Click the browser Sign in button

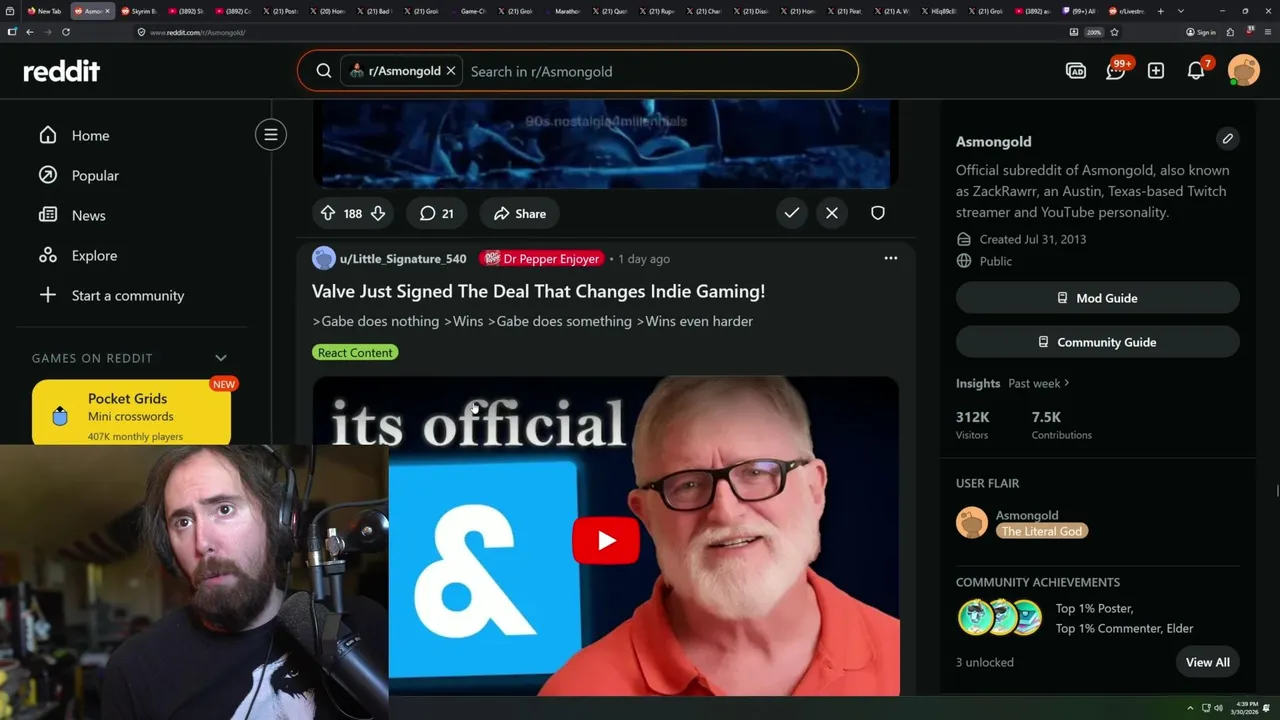click(x=1201, y=32)
